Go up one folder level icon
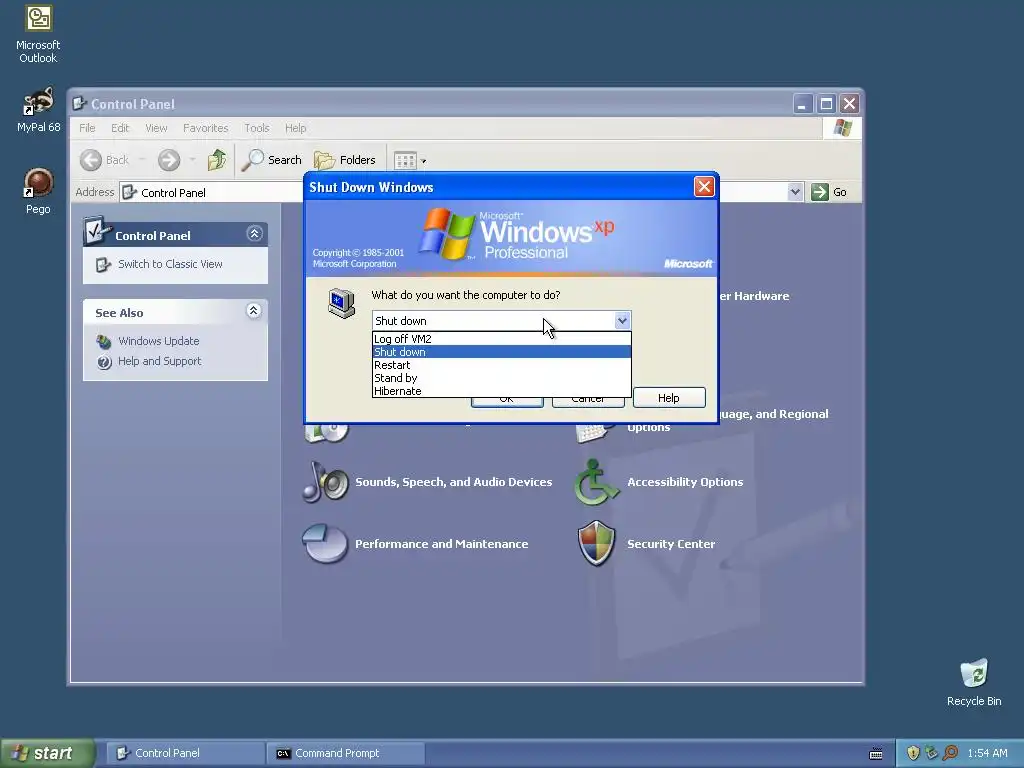1024x768 pixels. 217,160
